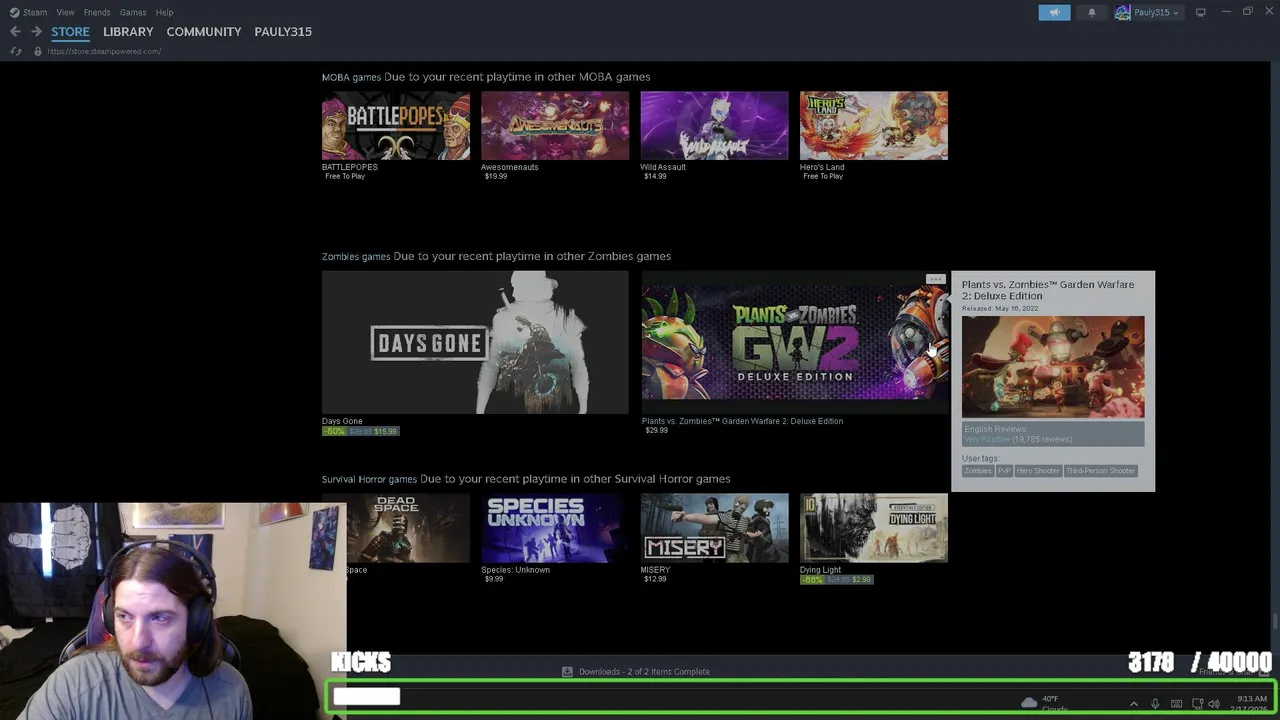Click the lock icon beside URL
The width and height of the screenshot is (1280, 720).
[x=38, y=51]
